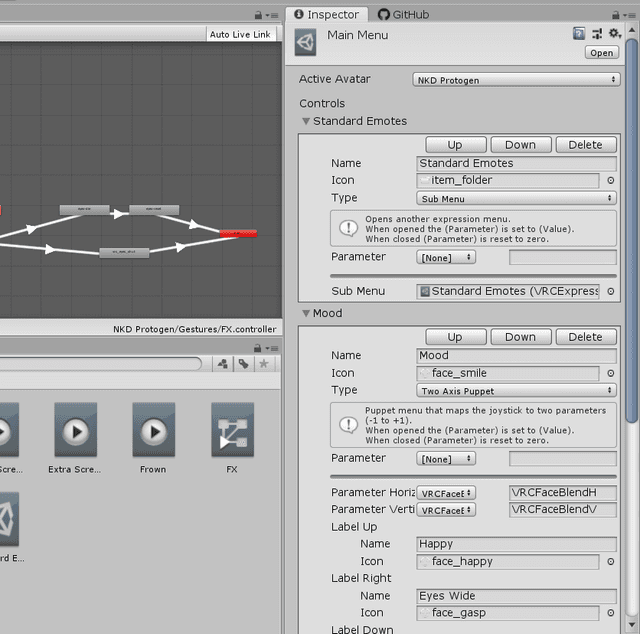Click the Open button for Main Menu
This screenshot has width=640, height=634.
coord(602,53)
